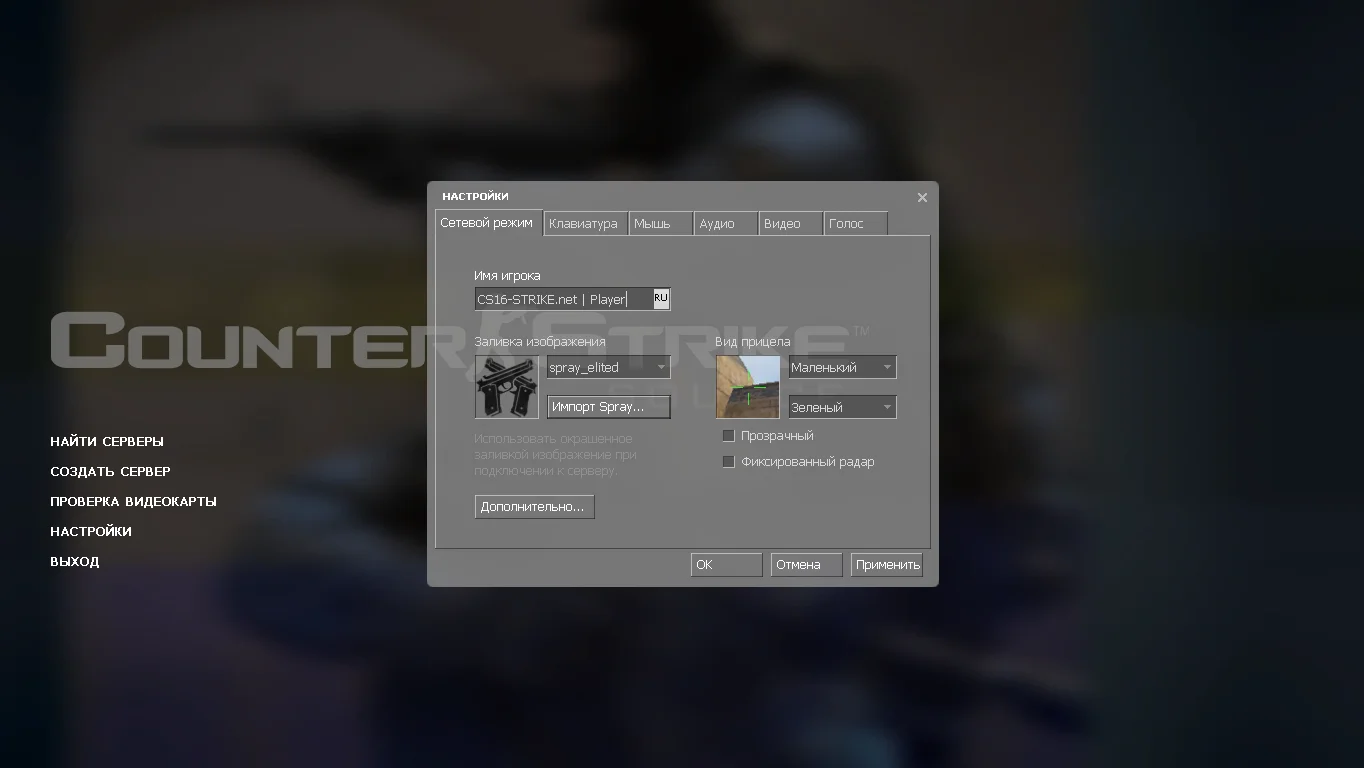Click the Дополнительно button
This screenshot has width=1364, height=768.
coord(534,507)
